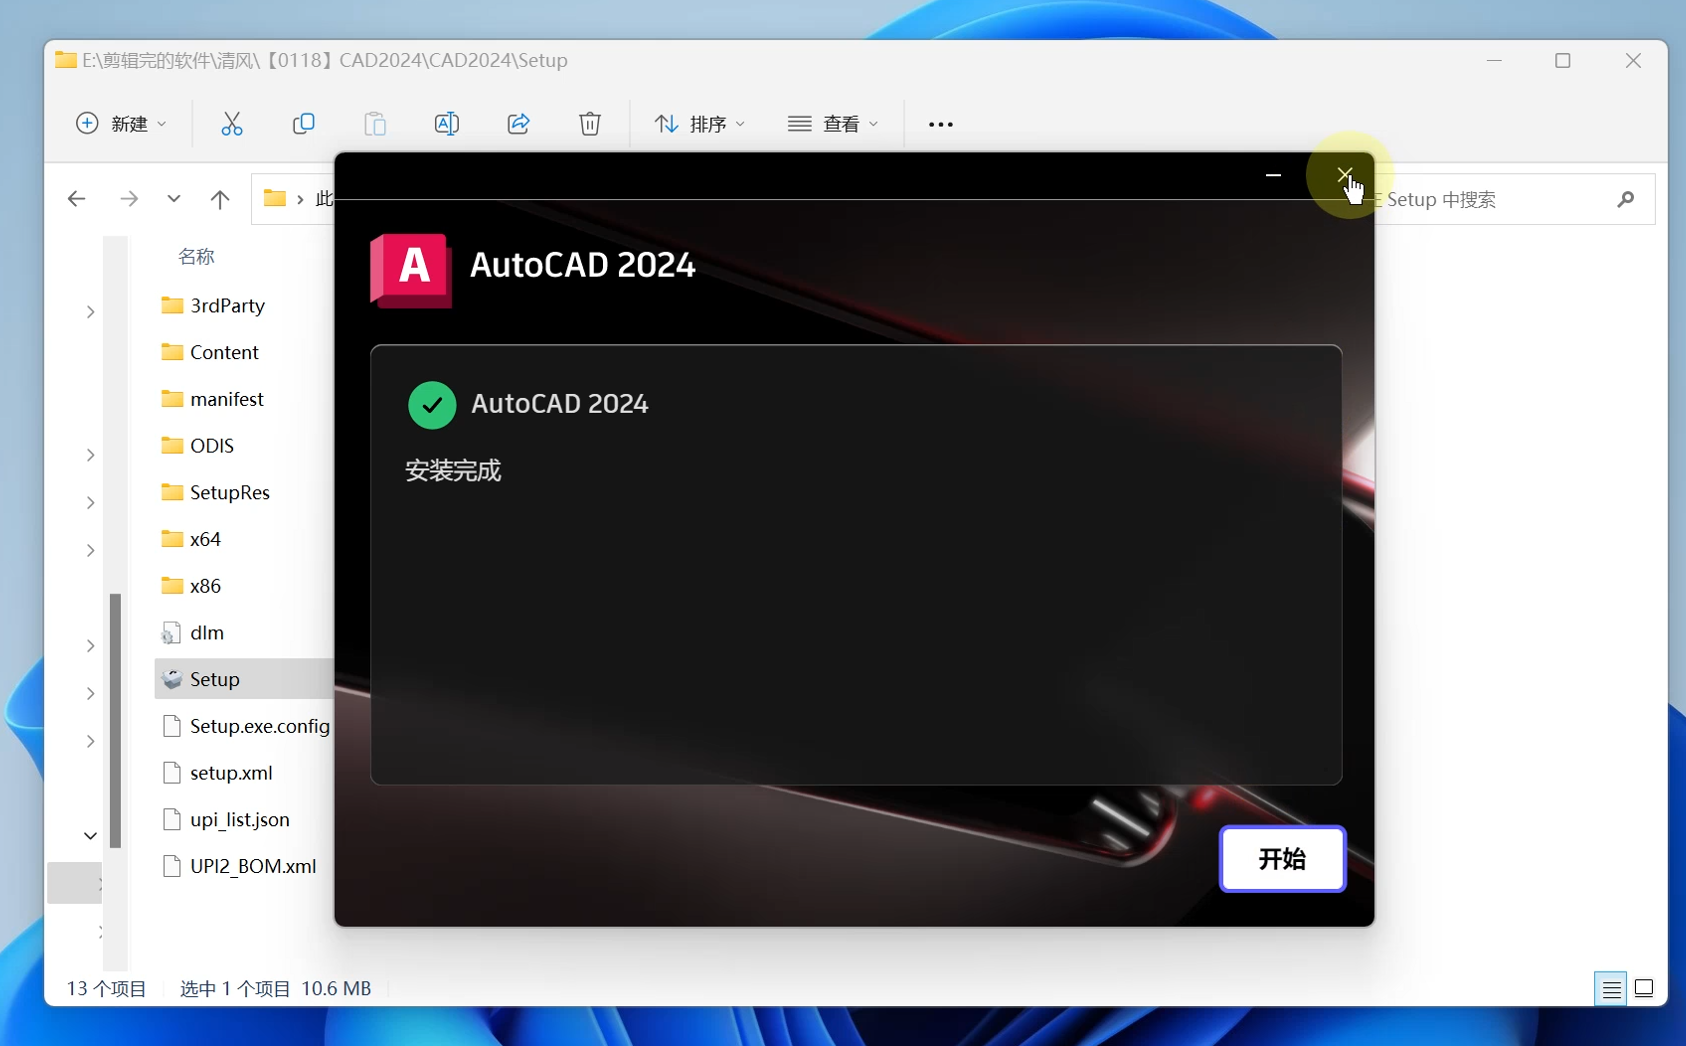Open the 排序 (Sort) dropdown
The image size is (1686, 1046).
click(x=700, y=123)
